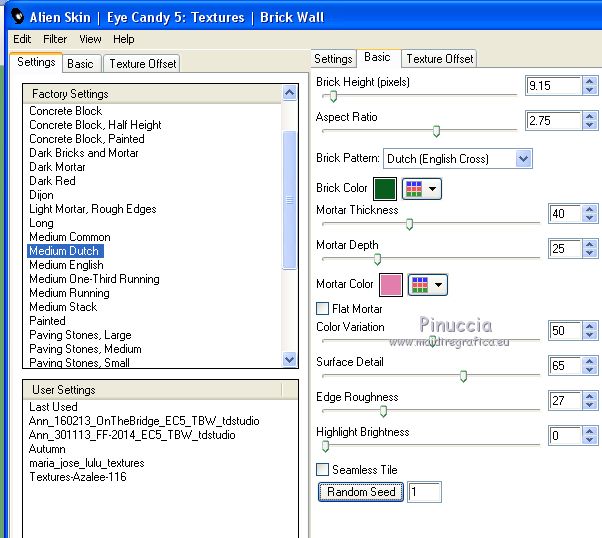This screenshot has height=538, width=602.
Task: Decrease Mortar Thickness with down arrow
Action: coord(590,218)
